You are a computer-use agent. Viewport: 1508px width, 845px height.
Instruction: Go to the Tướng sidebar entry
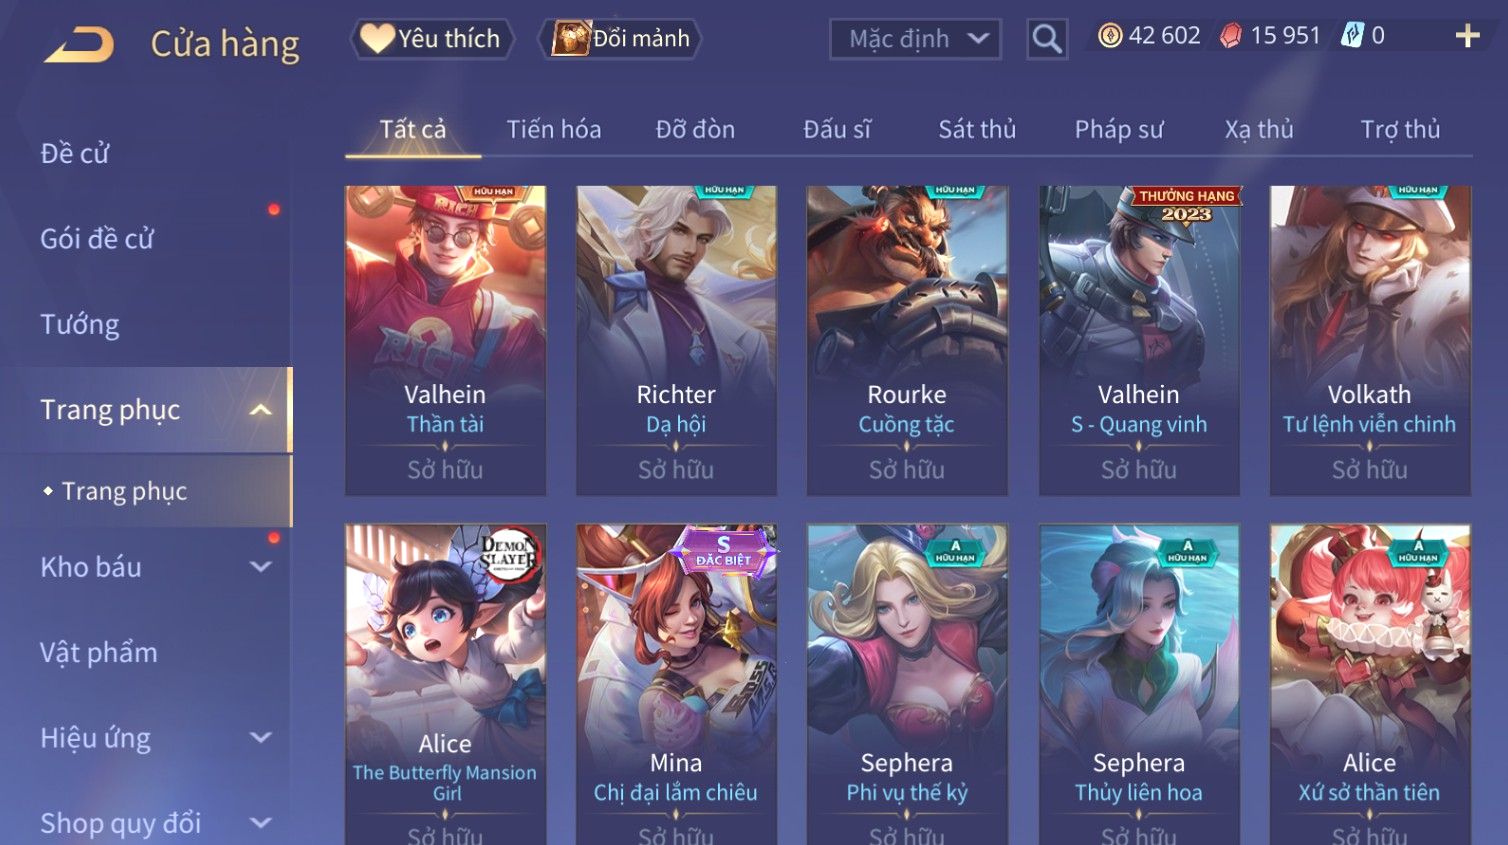coord(80,325)
